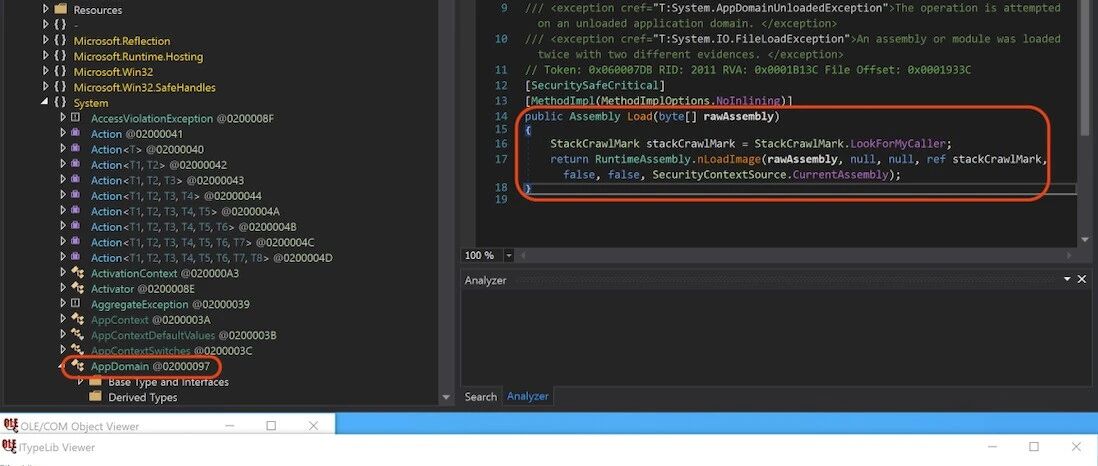Expand Base Type and Interfaces
The height and width of the screenshot is (466, 1098).
click(80, 381)
